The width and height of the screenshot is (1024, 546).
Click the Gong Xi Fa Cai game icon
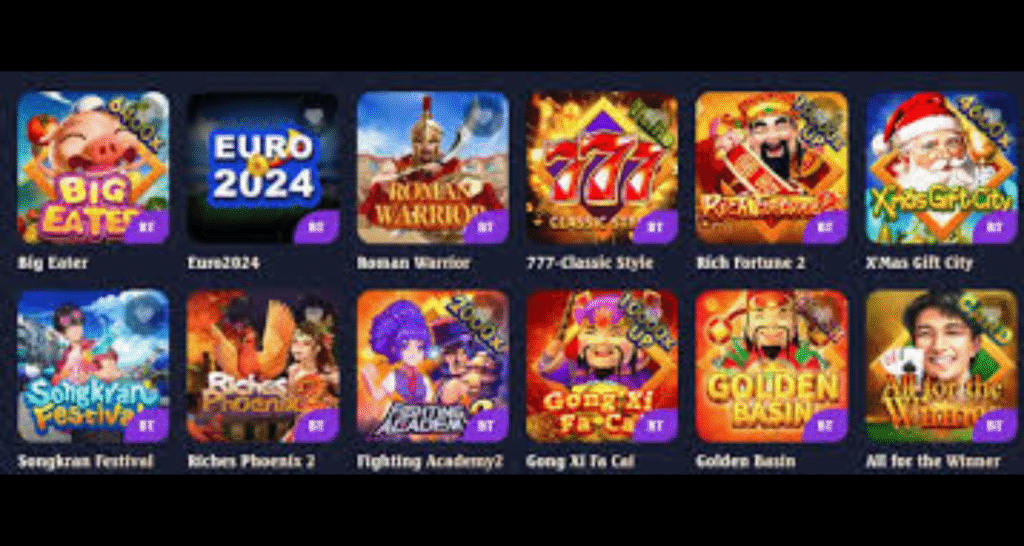tap(602, 366)
